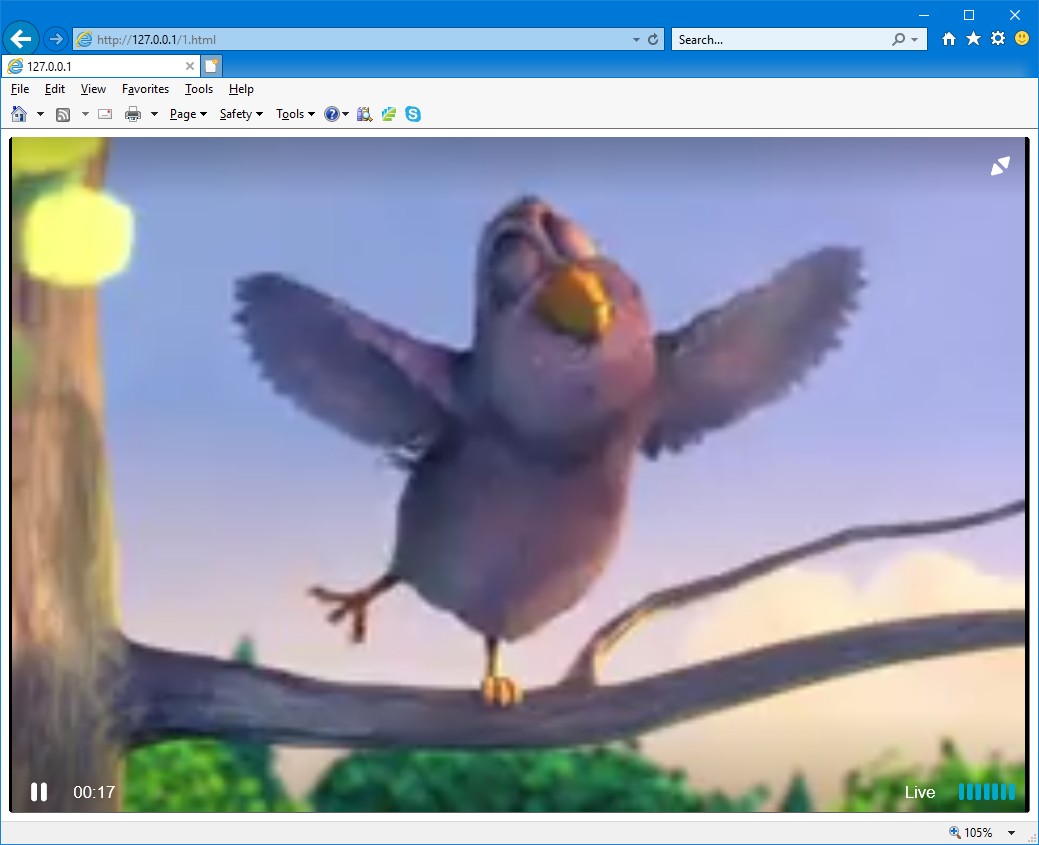
Task: Expand the RSS feeds dropdown arrow
Action: point(85,115)
